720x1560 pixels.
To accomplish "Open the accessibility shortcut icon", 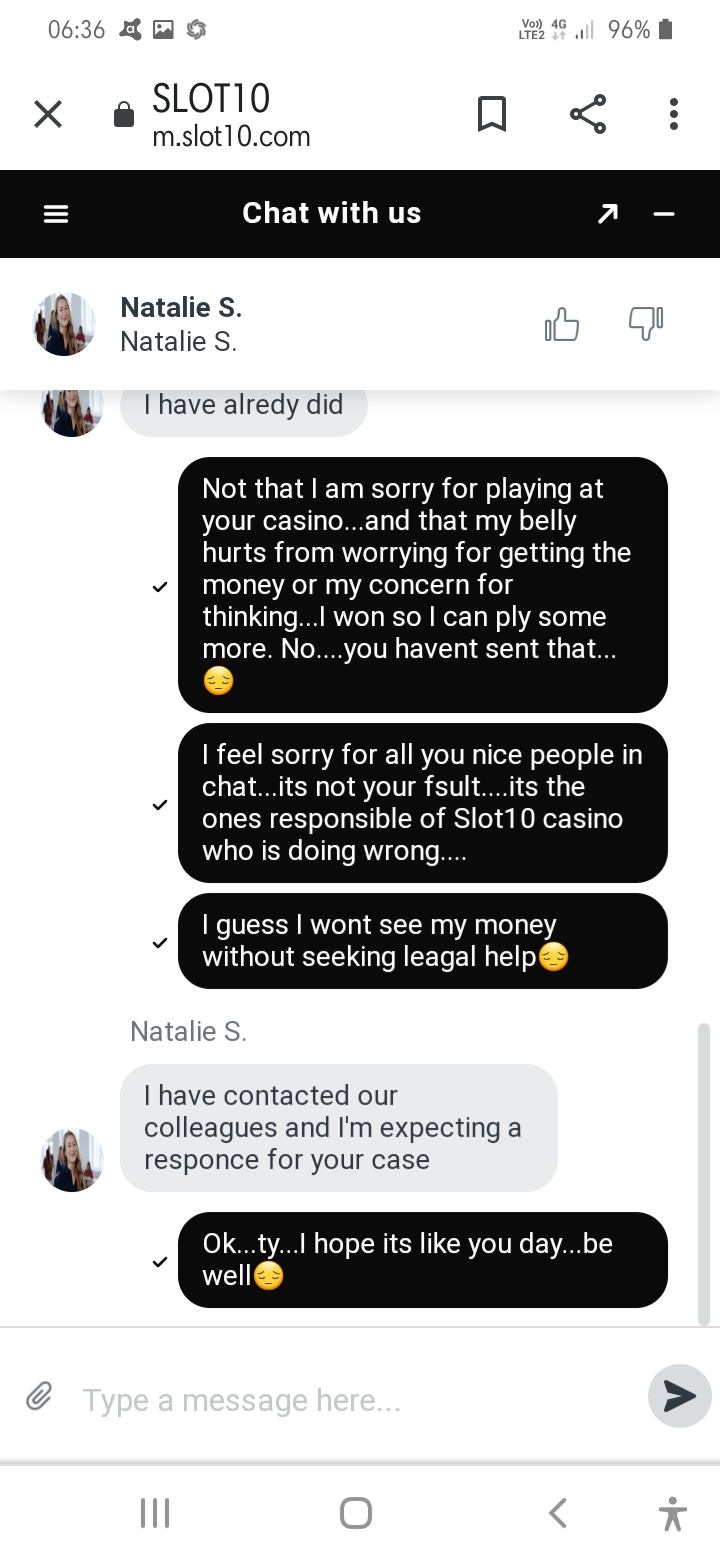I will (673, 1513).
